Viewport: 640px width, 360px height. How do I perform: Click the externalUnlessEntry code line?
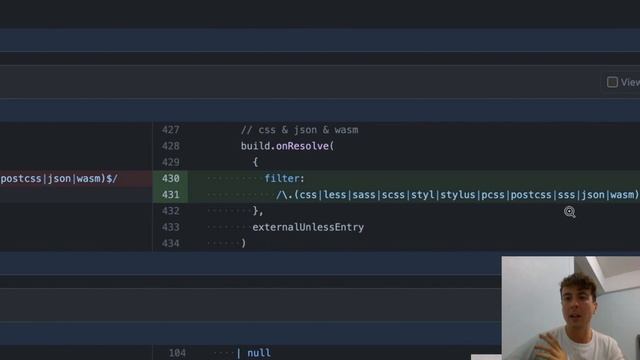point(308,227)
